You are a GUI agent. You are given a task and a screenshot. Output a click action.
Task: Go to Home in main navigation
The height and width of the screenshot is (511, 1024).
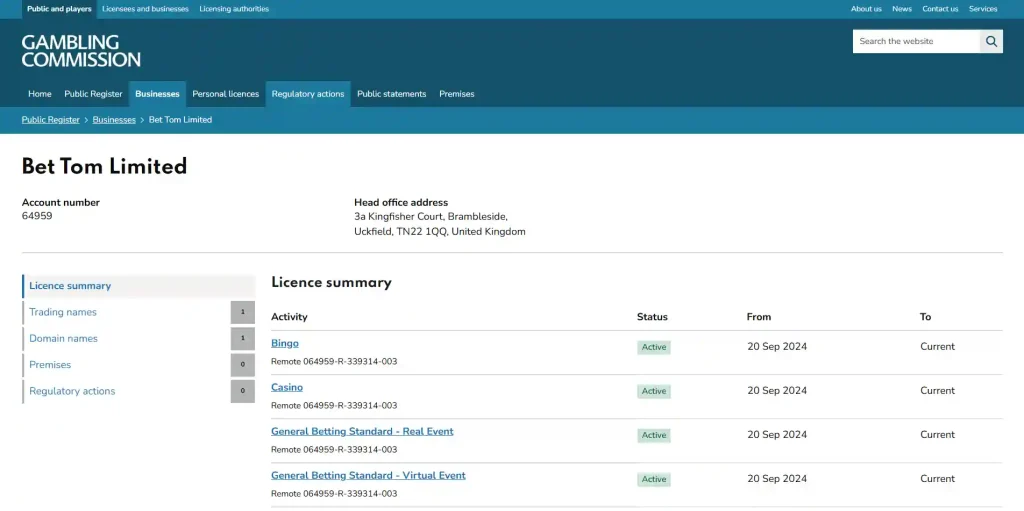(x=40, y=94)
